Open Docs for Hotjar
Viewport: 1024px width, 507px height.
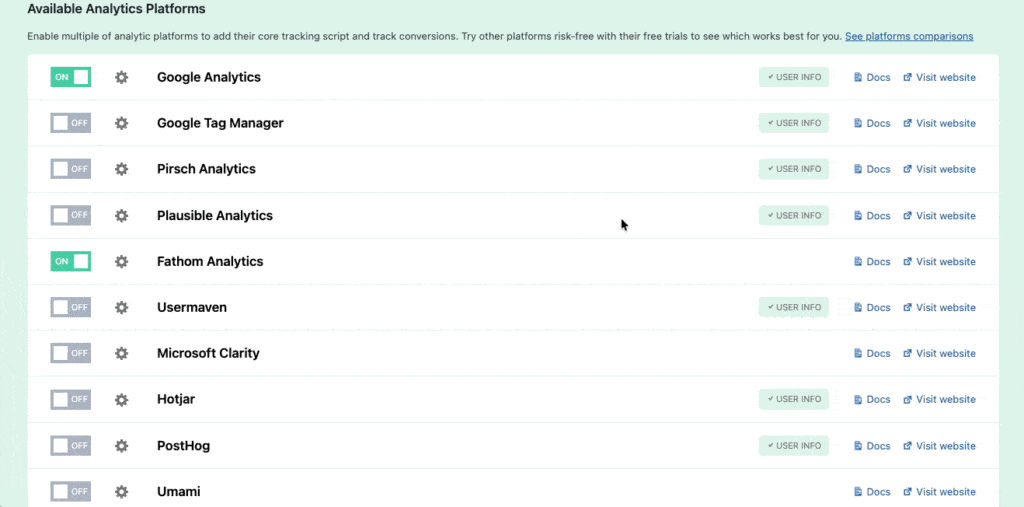pos(872,399)
